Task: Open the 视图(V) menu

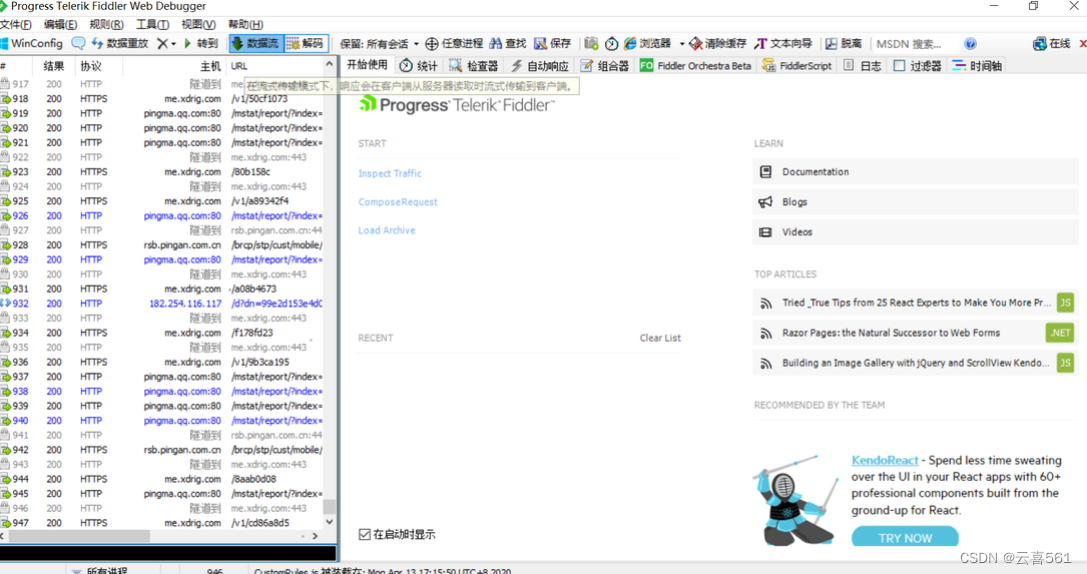Action: coord(198,24)
